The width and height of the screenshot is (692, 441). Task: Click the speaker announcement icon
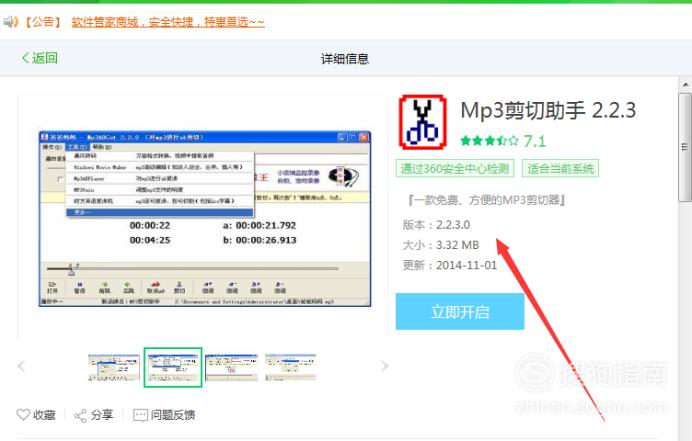(x=11, y=22)
